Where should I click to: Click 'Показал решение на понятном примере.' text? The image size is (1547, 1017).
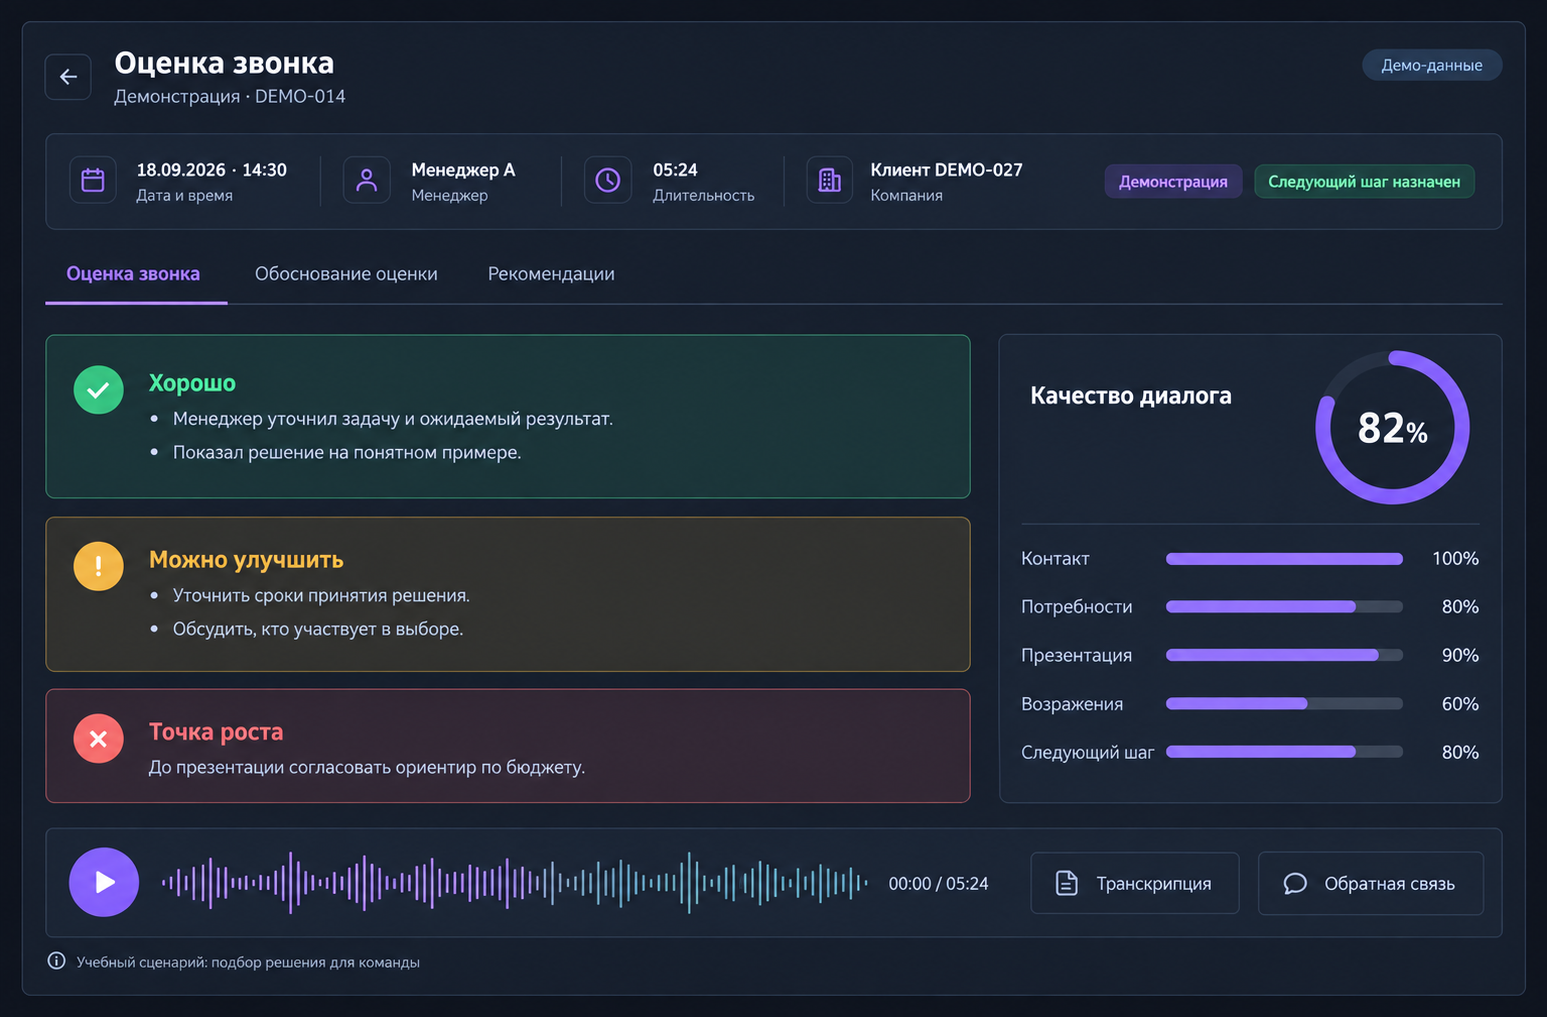pos(347,453)
